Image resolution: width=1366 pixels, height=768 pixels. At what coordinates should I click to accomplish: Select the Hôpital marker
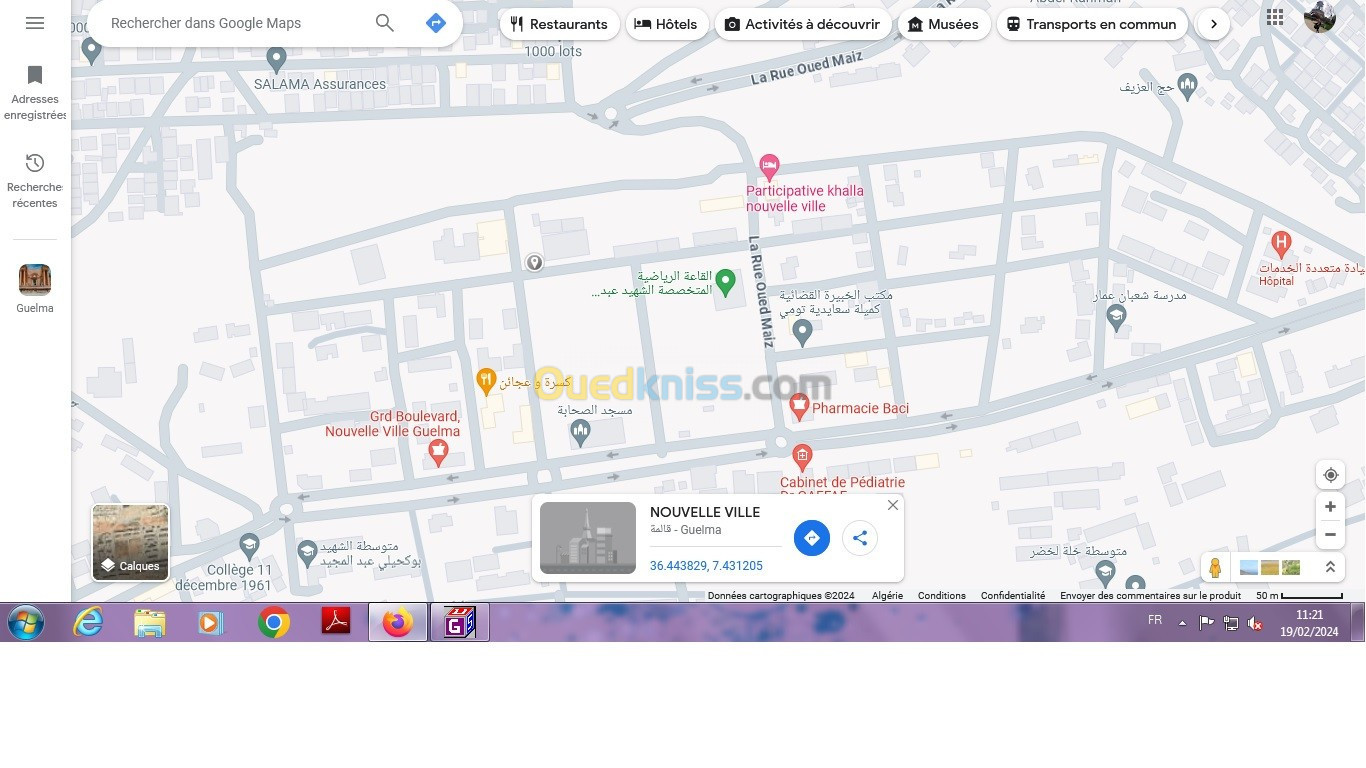(x=1281, y=243)
